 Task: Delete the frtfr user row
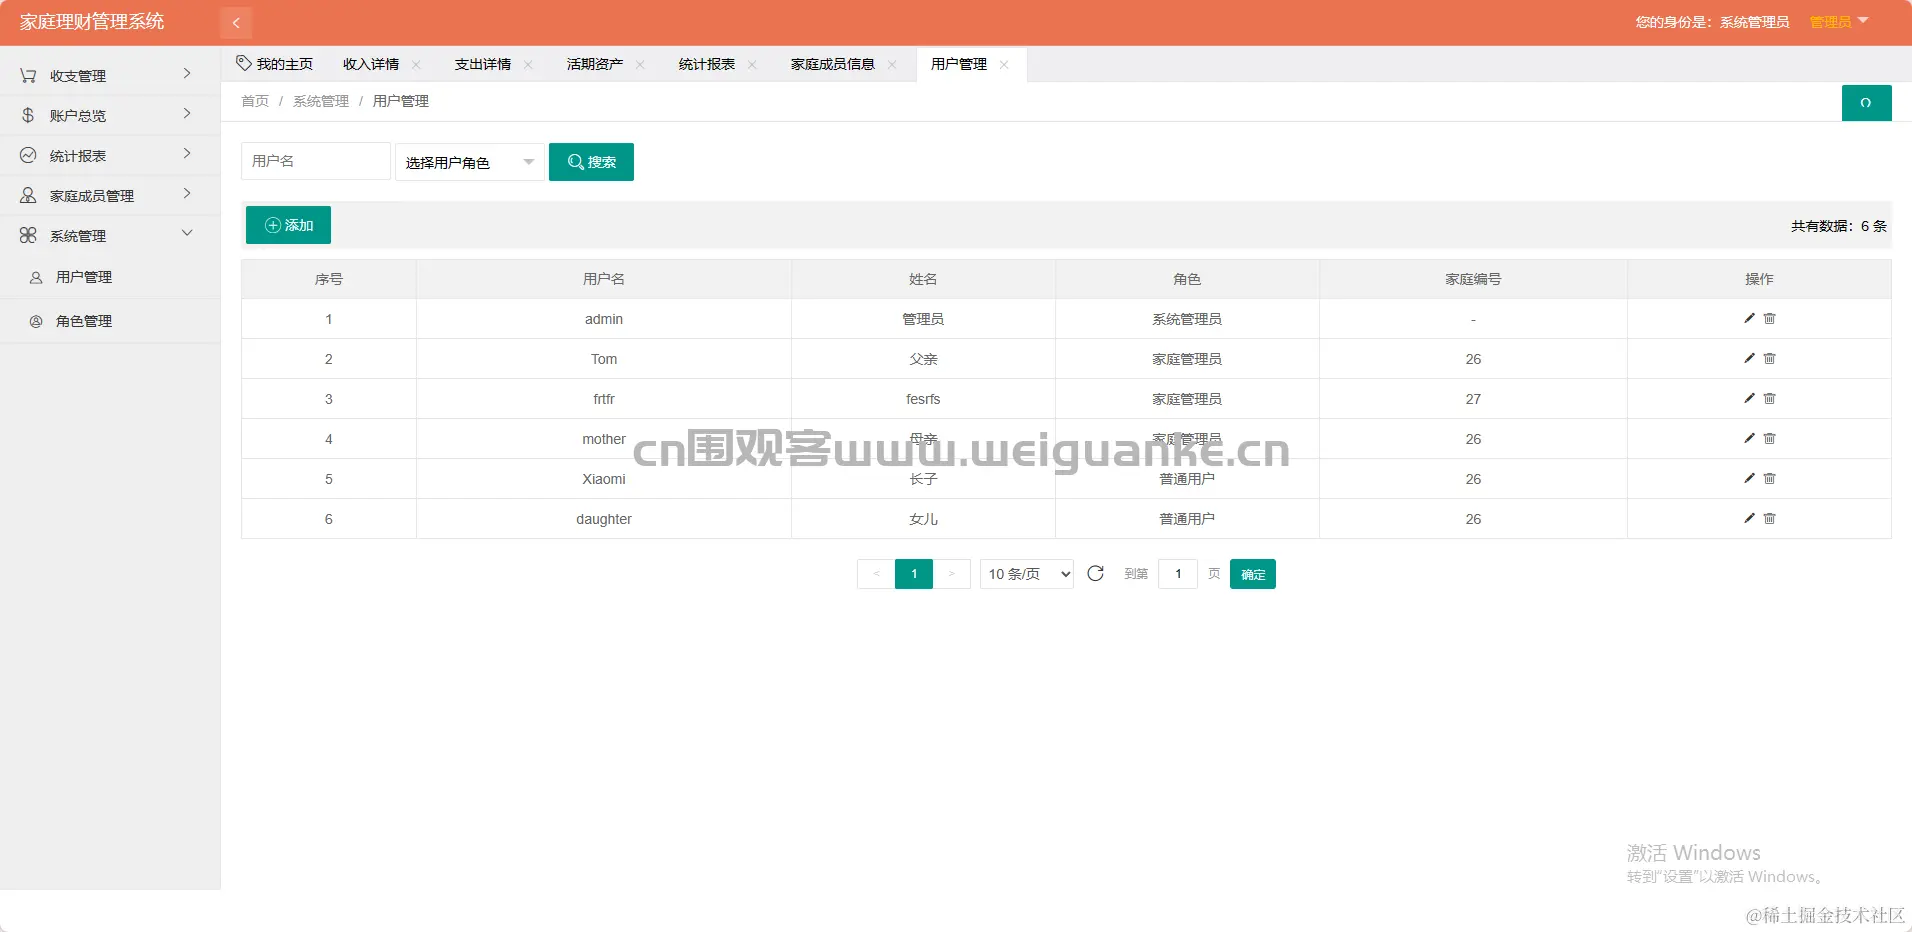click(1769, 398)
